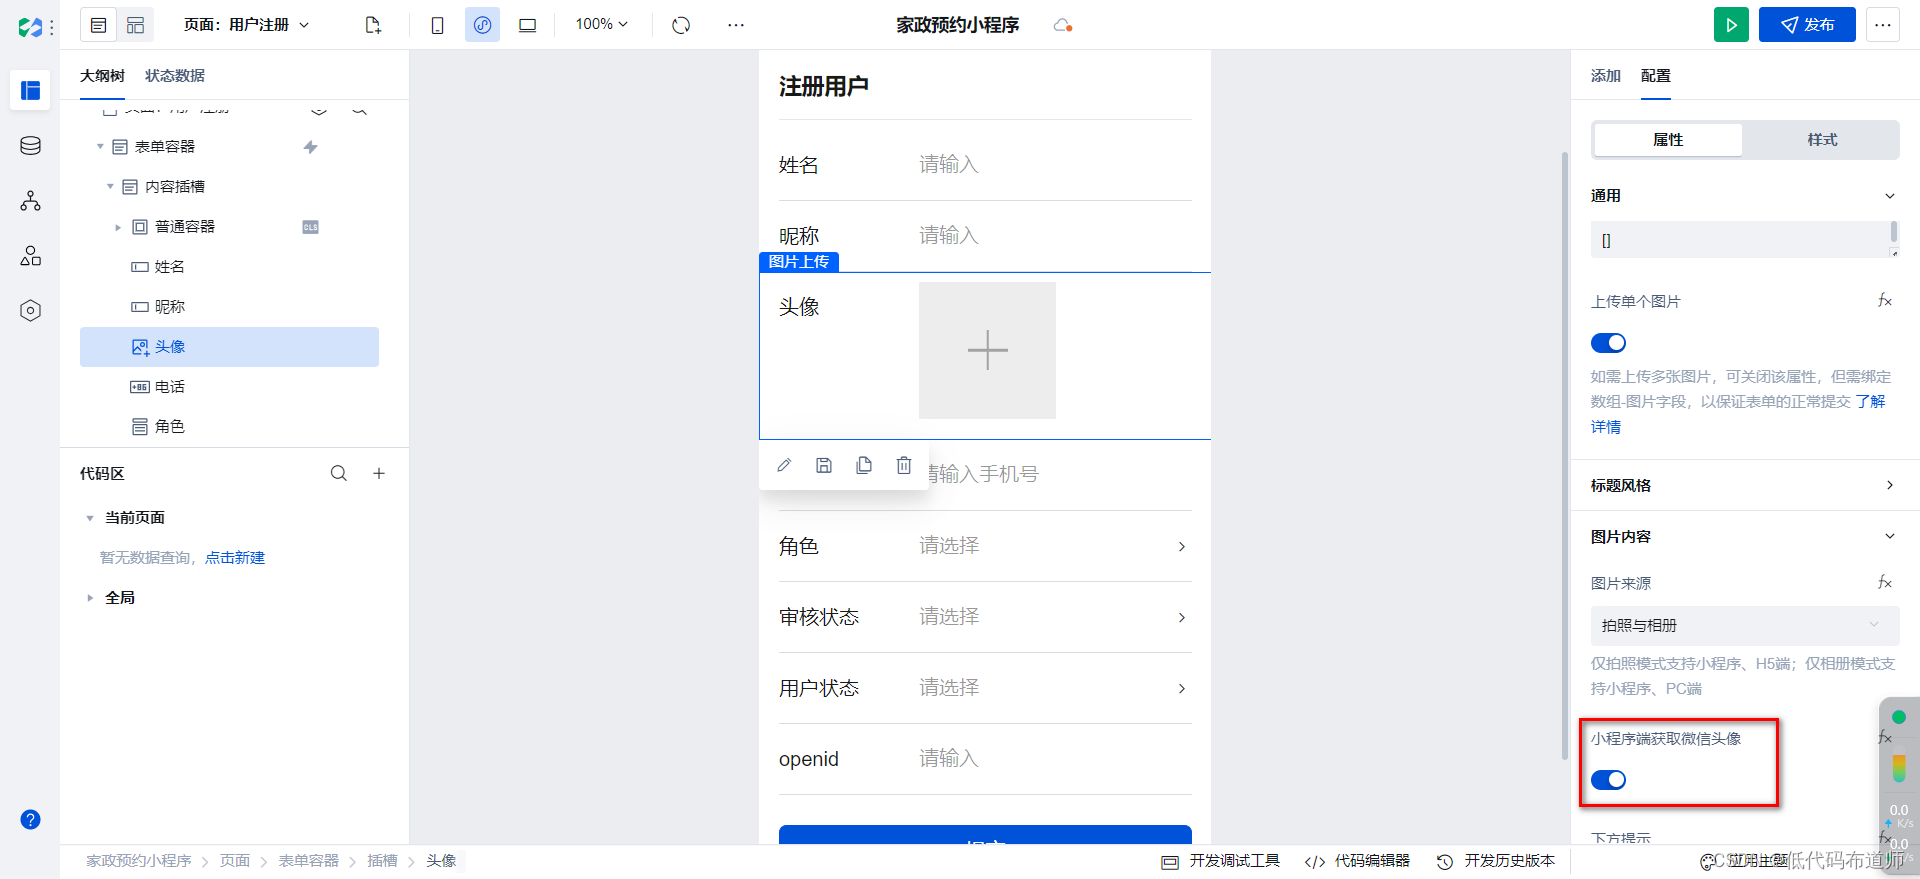Select the 头像 node in outline tree

click(x=229, y=347)
